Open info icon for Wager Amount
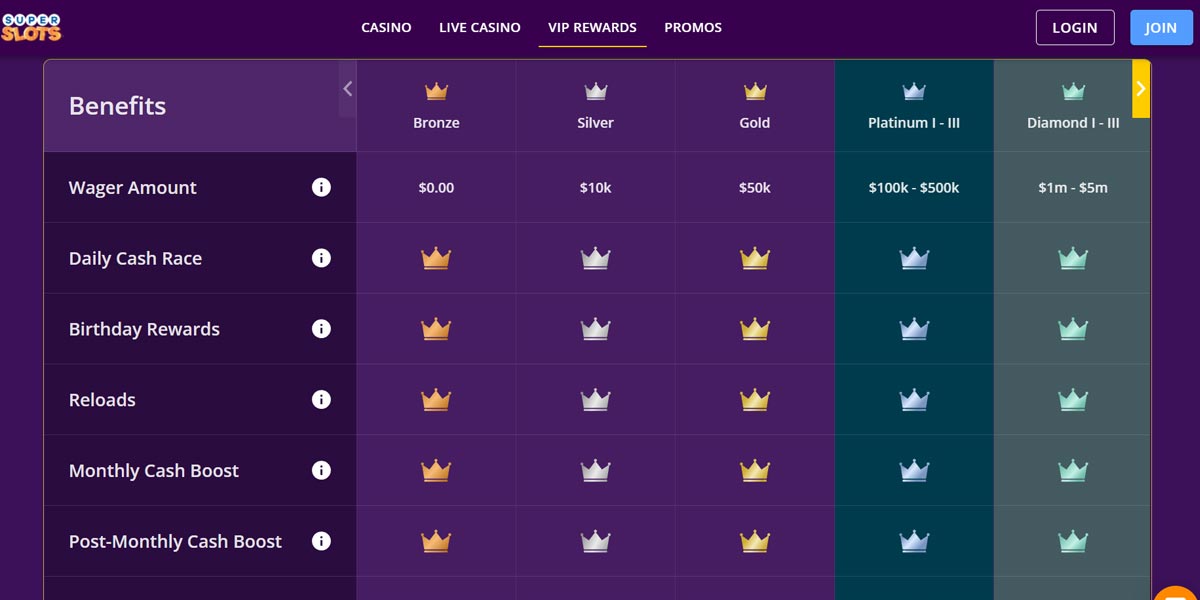This screenshot has width=1200, height=600. pyautogui.click(x=321, y=187)
